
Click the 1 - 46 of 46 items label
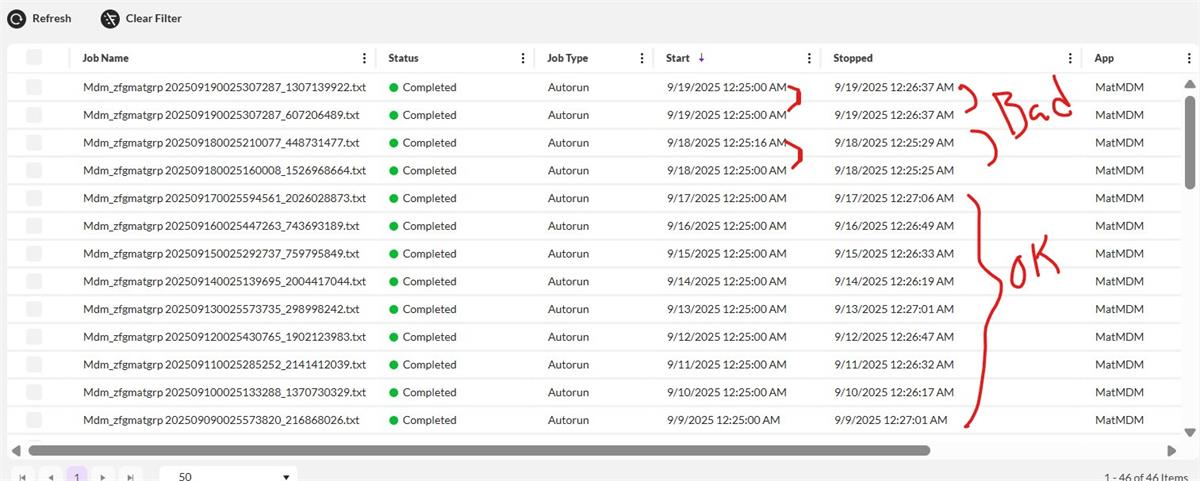click(x=1148, y=477)
